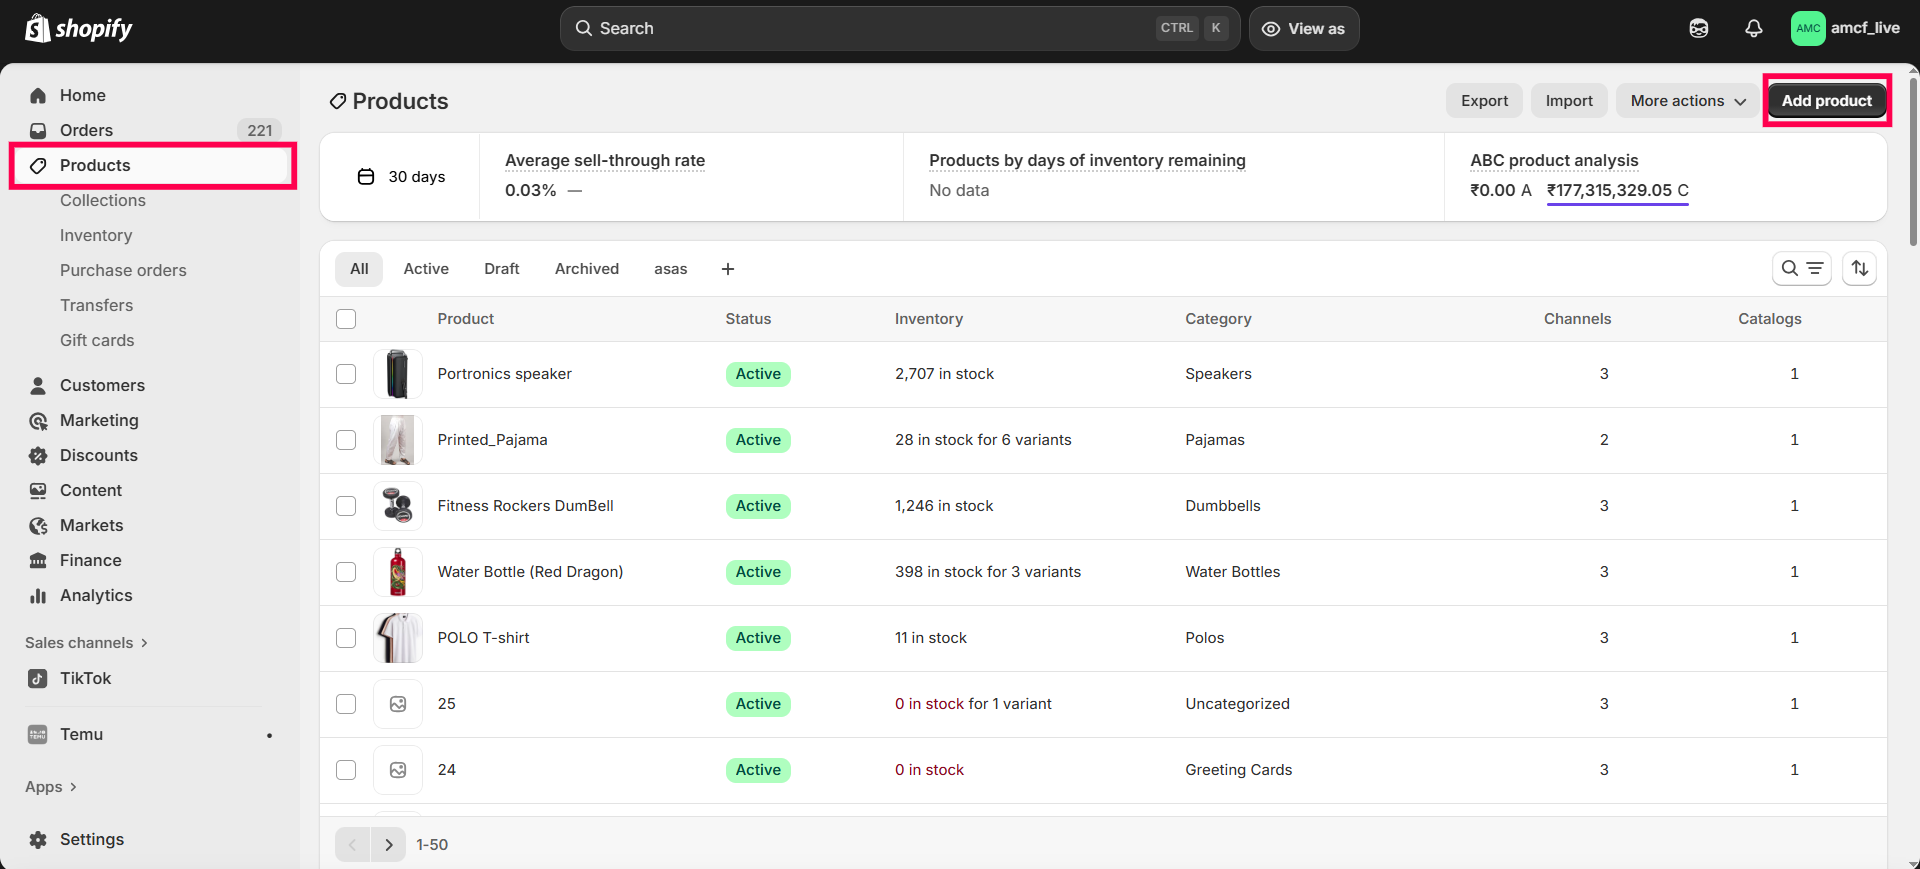
Task: Tick the Portronics speaker checkbox
Action: coord(346,374)
